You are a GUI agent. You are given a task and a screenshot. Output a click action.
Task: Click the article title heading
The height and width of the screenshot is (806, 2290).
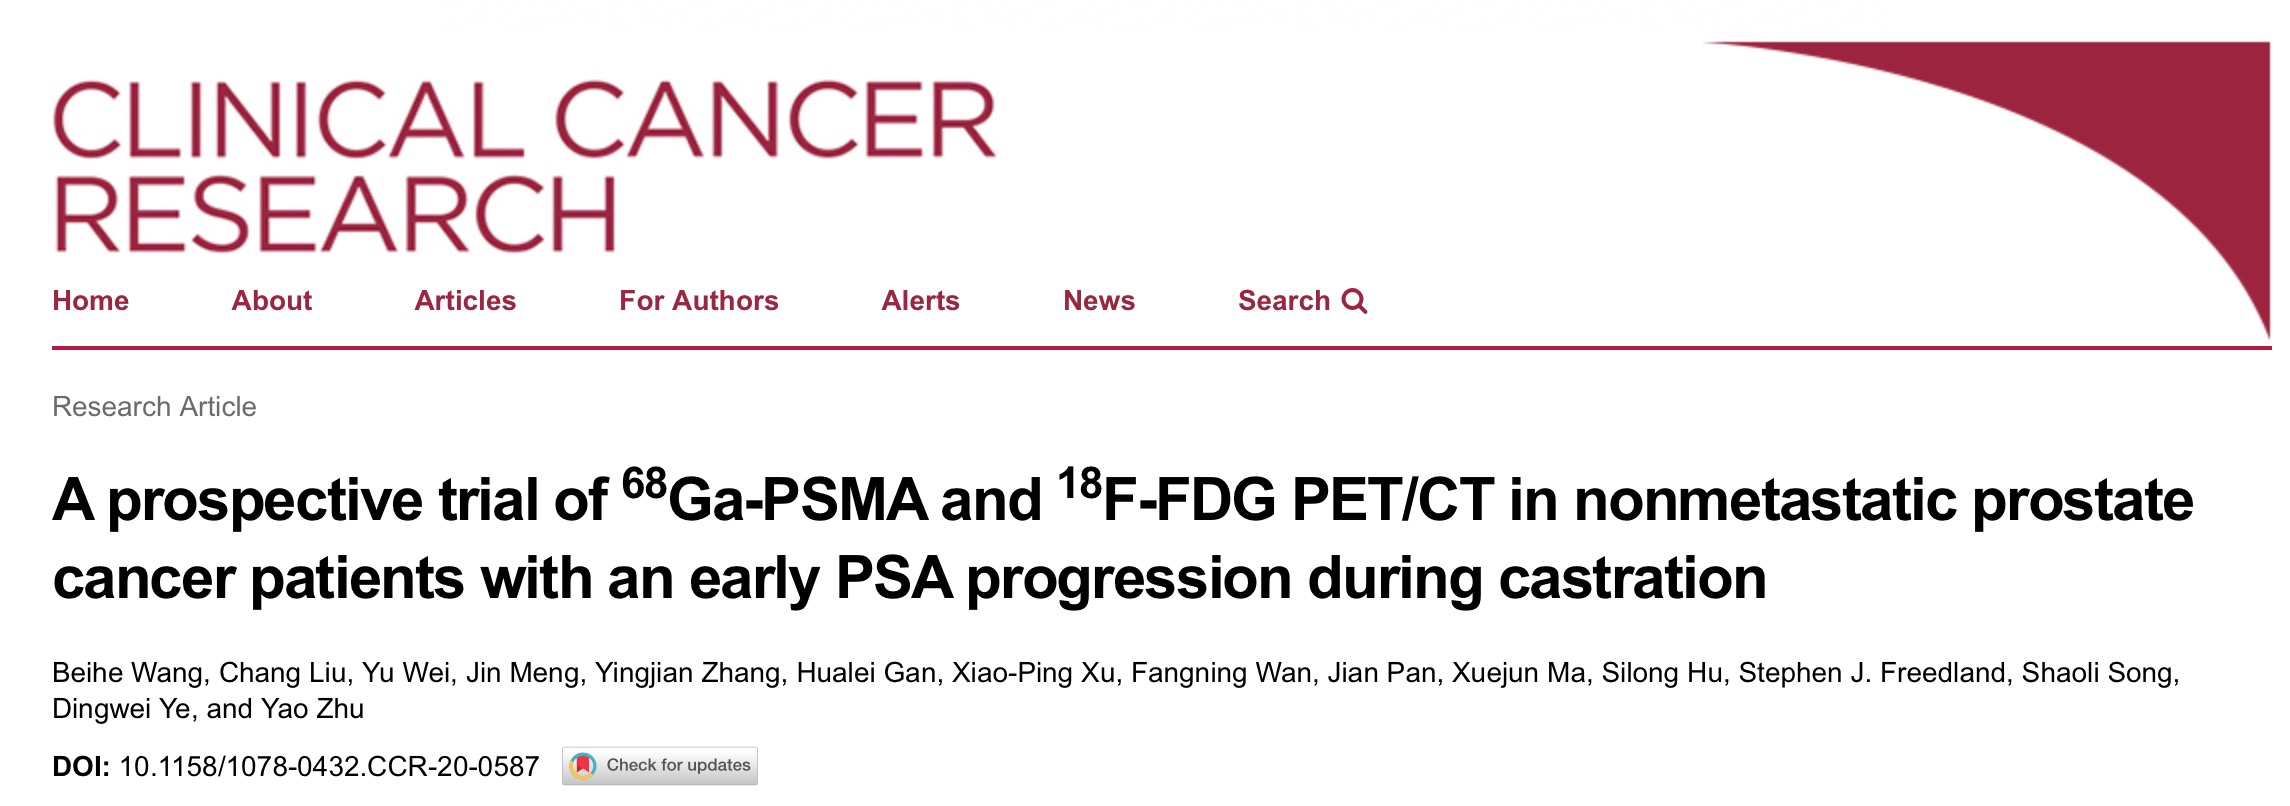click(x=1122, y=538)
